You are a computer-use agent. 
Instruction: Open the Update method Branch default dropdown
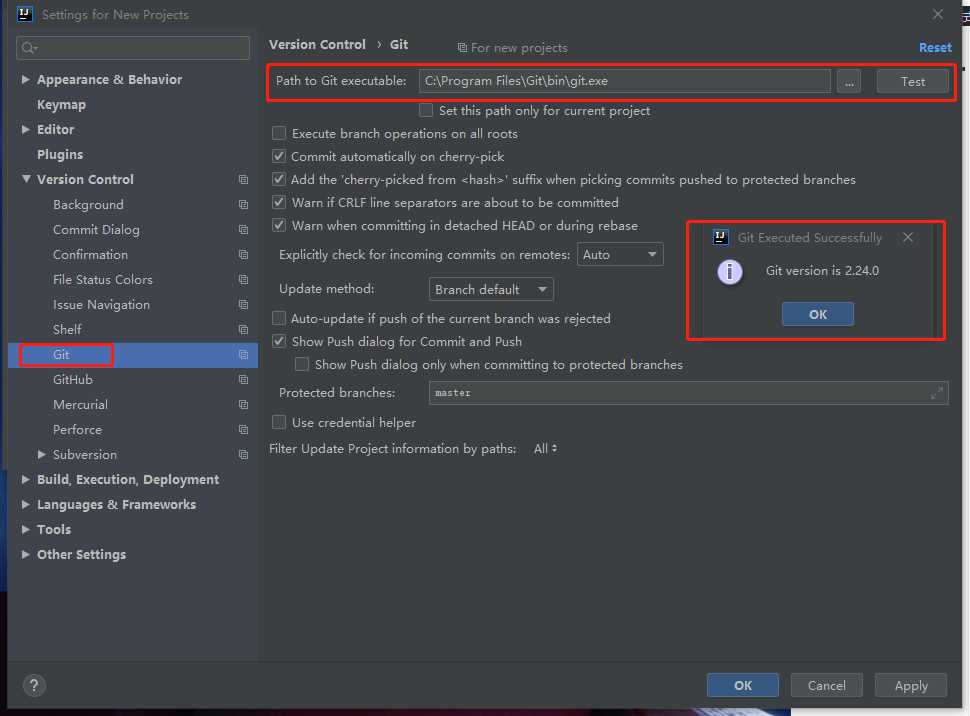click(x=491, y=289)
